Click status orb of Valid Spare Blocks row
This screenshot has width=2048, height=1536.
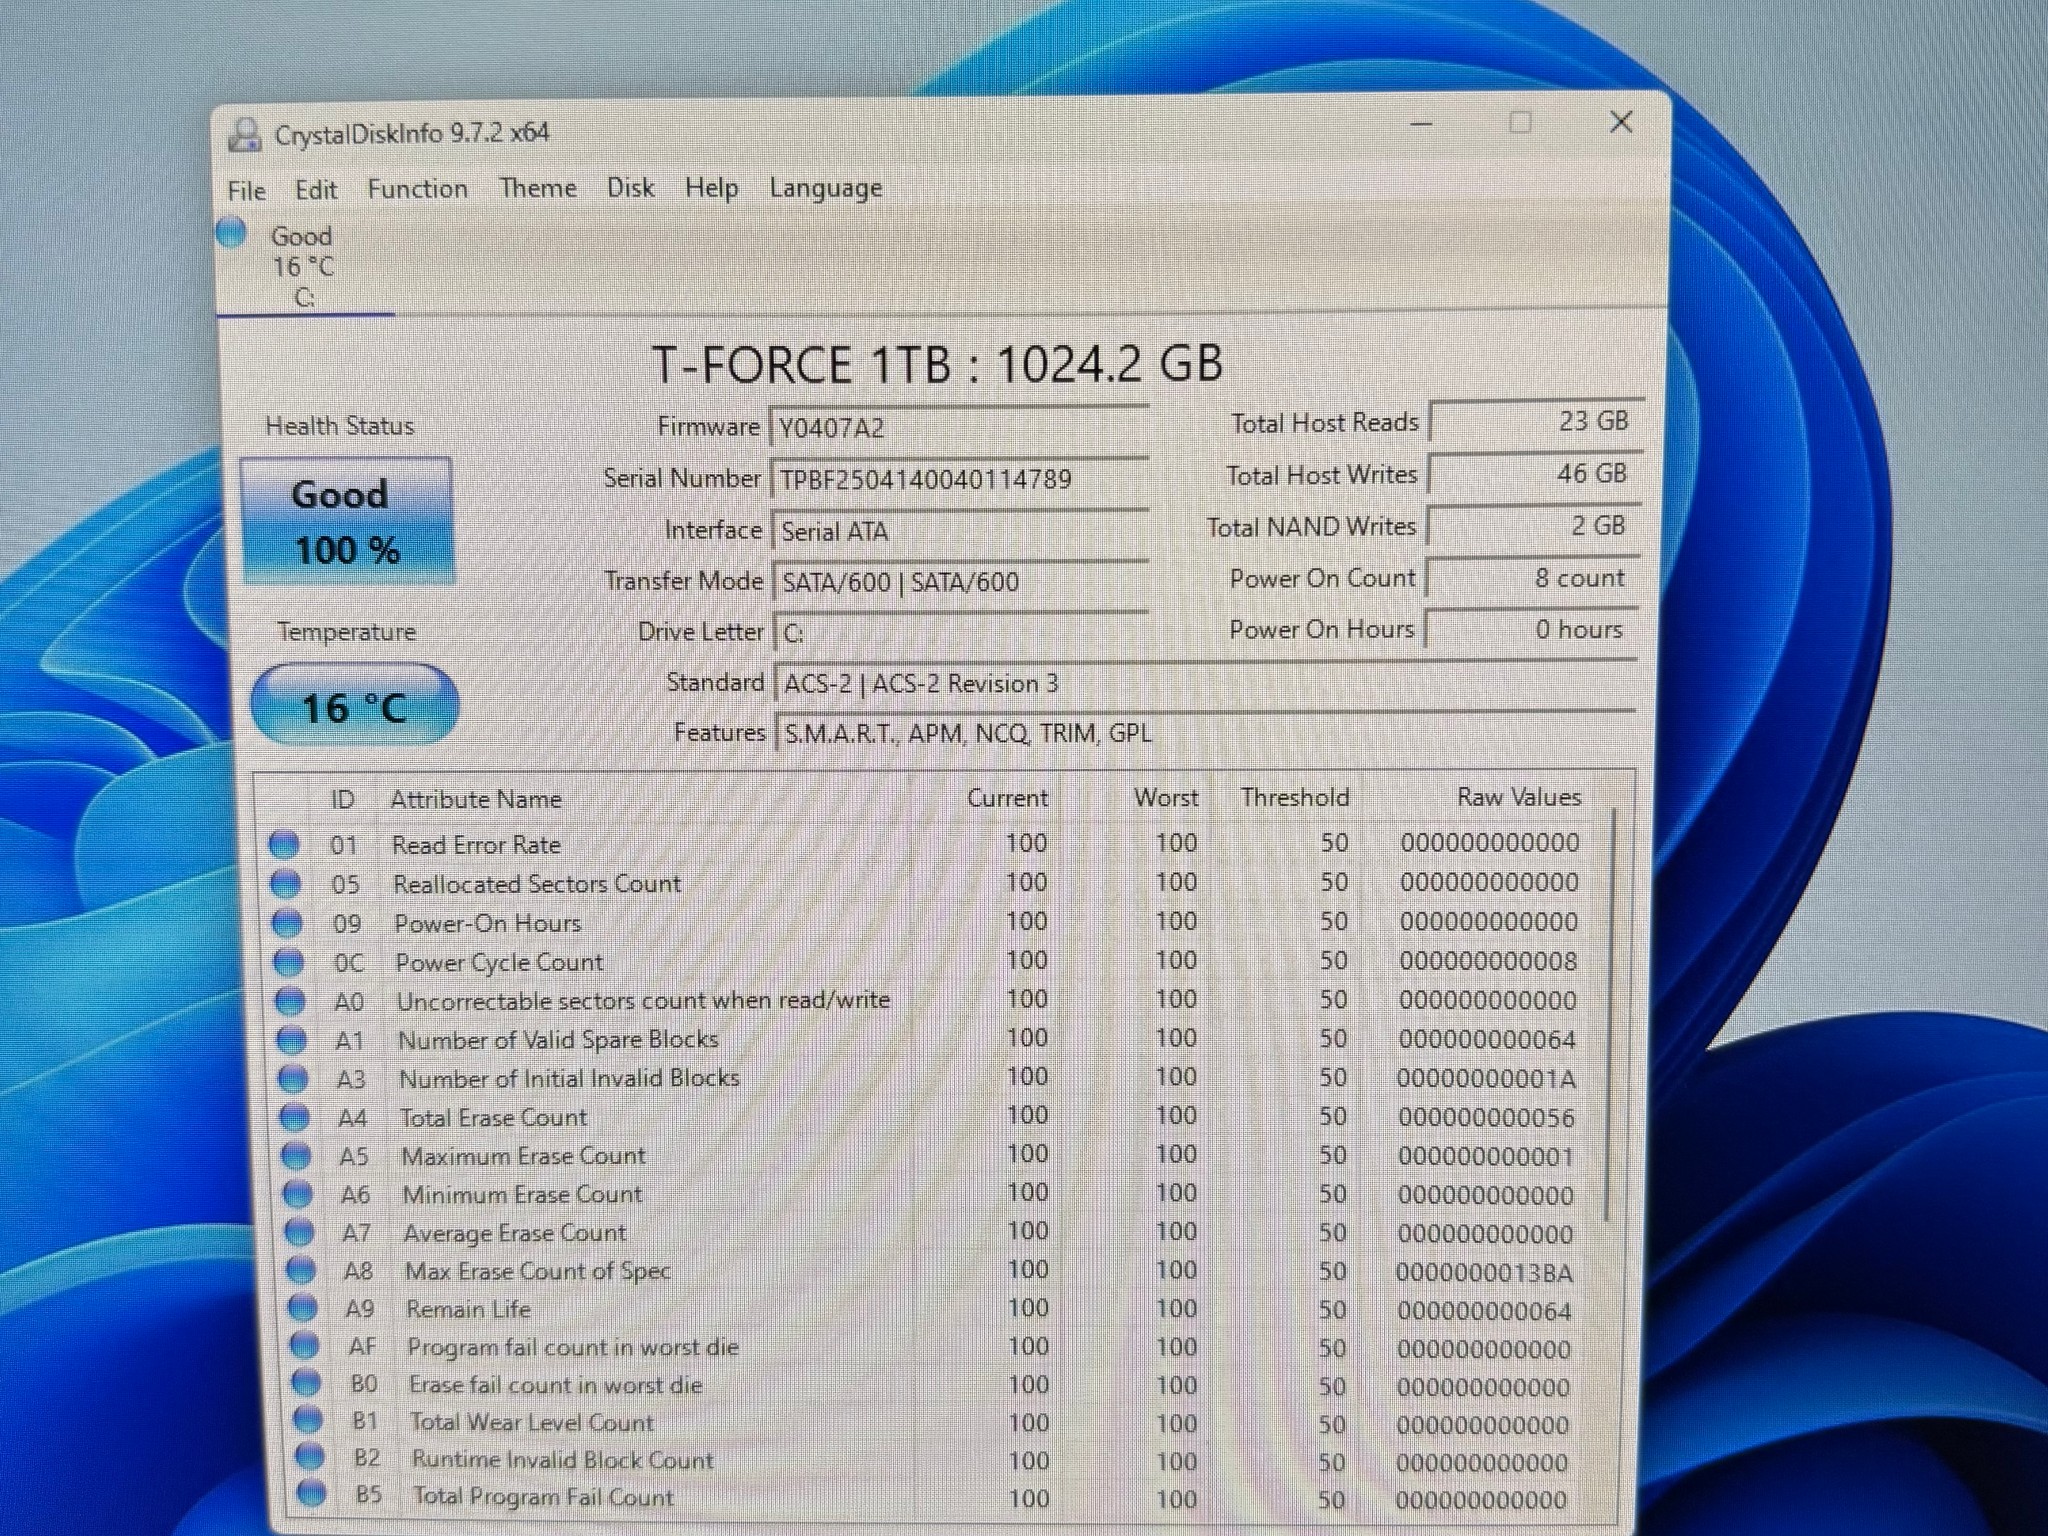291,1040
